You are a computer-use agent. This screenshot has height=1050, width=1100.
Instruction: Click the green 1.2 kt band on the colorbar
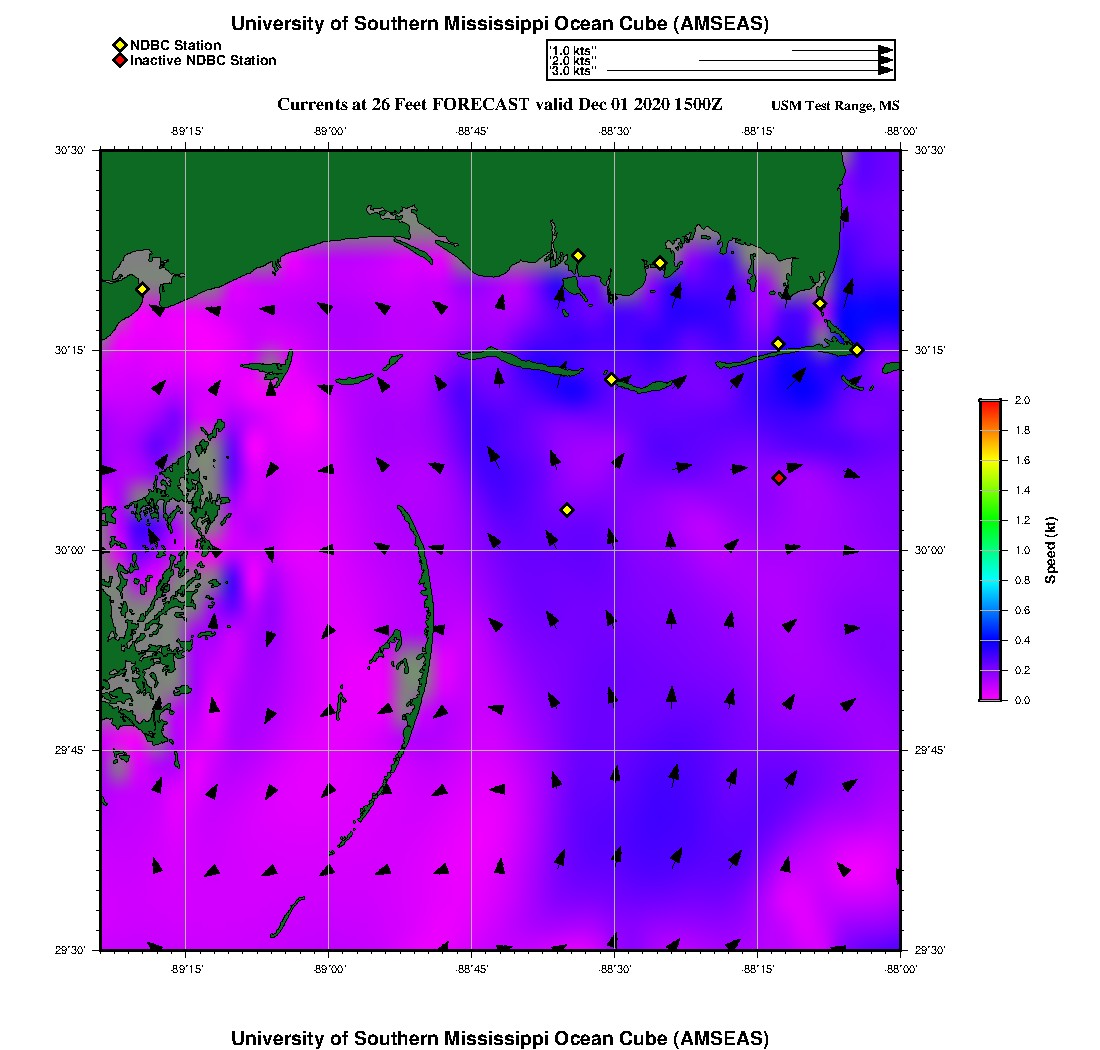[989, 520]
